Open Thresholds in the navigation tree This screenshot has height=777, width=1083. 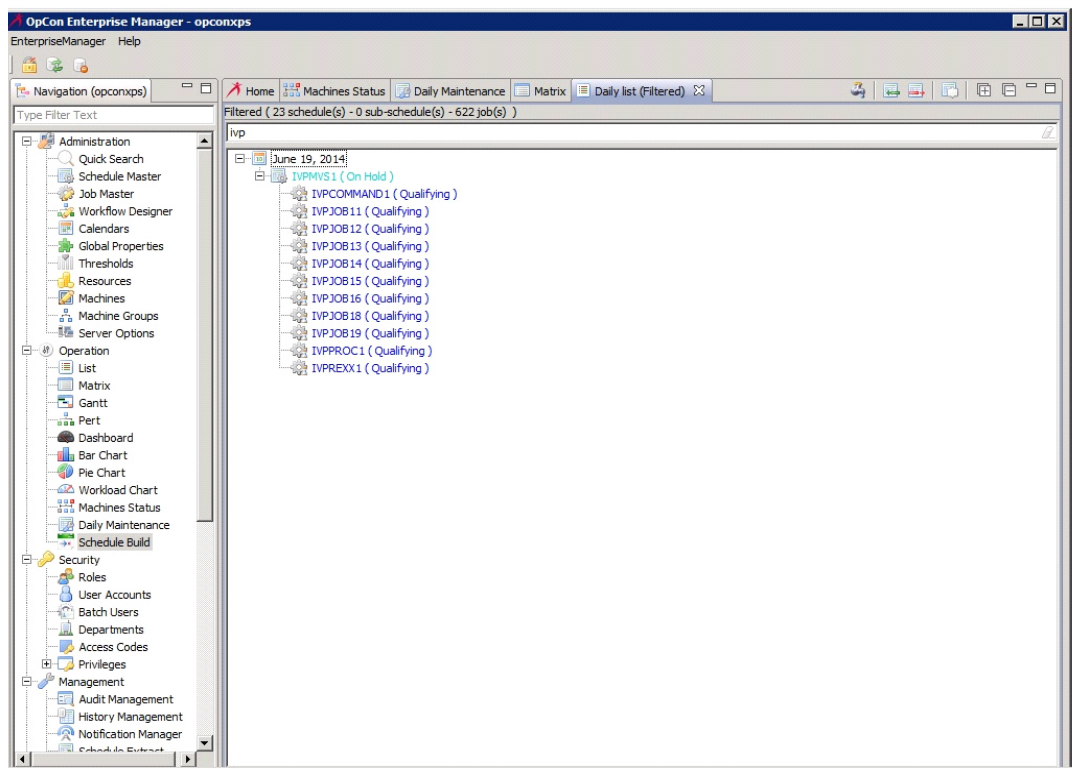click(x=106, y=263)
